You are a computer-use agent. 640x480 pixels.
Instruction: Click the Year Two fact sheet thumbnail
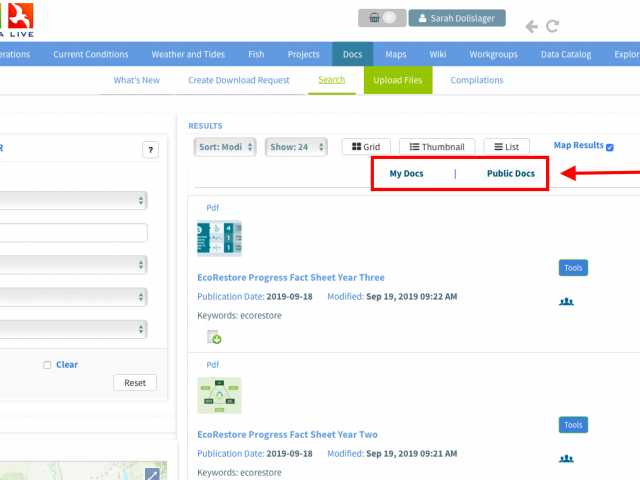pos(219,396)
